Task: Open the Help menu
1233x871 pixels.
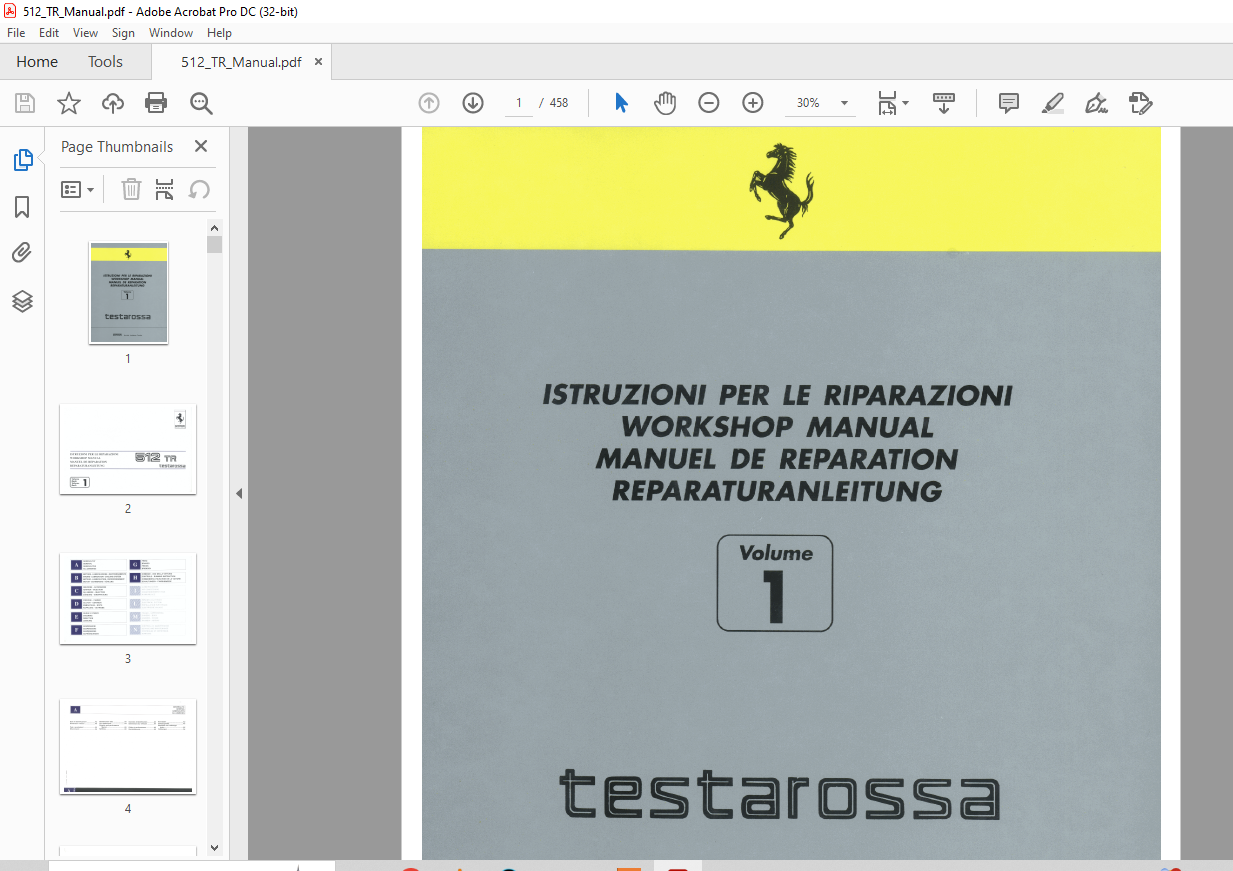Action: click(219, 33)
